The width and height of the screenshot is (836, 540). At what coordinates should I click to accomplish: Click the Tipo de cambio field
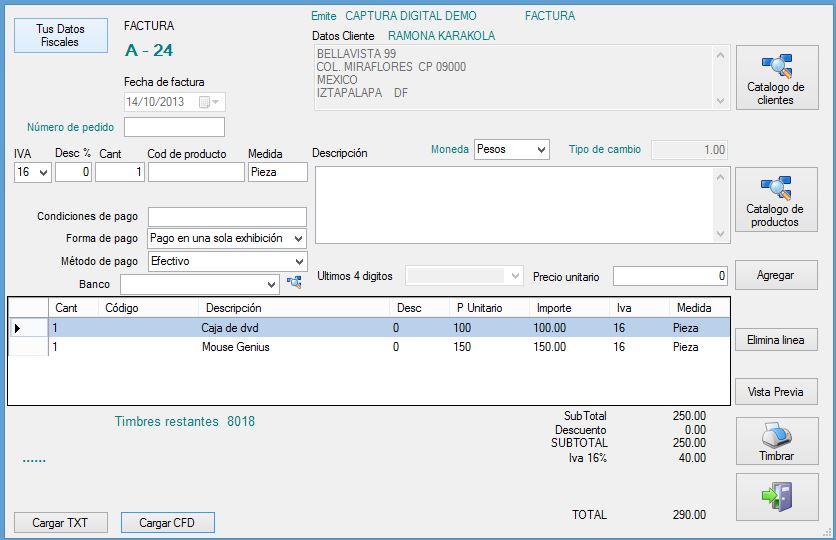[689, 150]
